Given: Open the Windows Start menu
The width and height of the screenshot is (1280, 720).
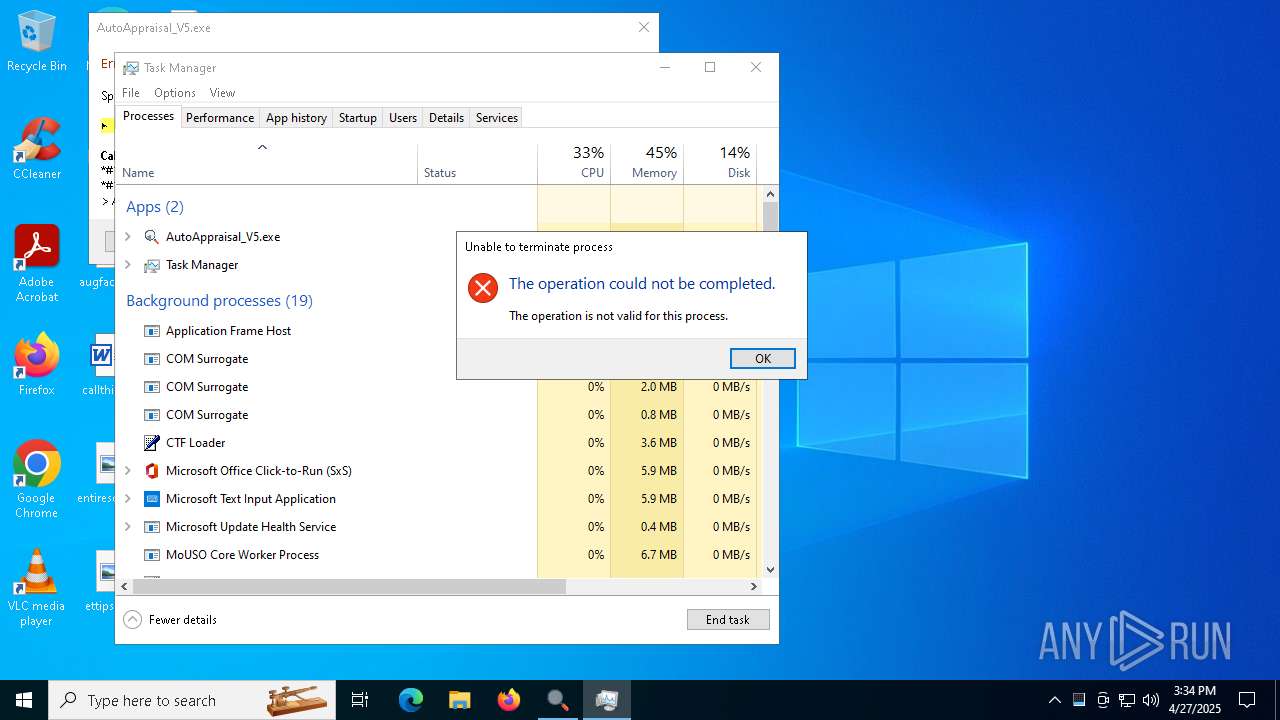Looking at the screenshot, I should 24,700.
